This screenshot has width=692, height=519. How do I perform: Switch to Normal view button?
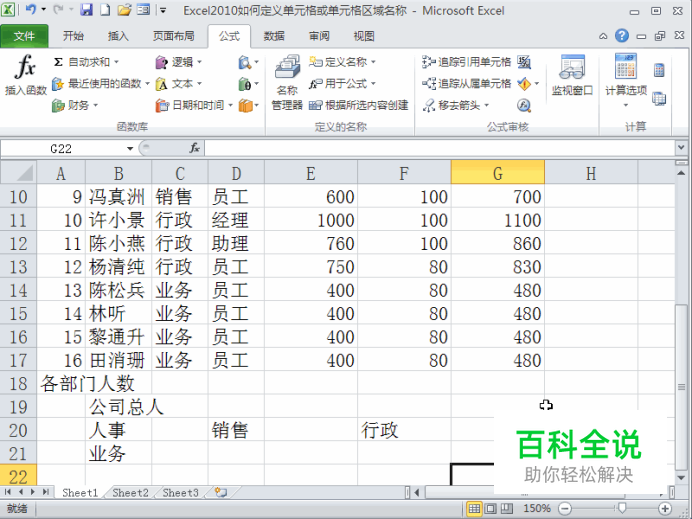(x=474, y=508)
